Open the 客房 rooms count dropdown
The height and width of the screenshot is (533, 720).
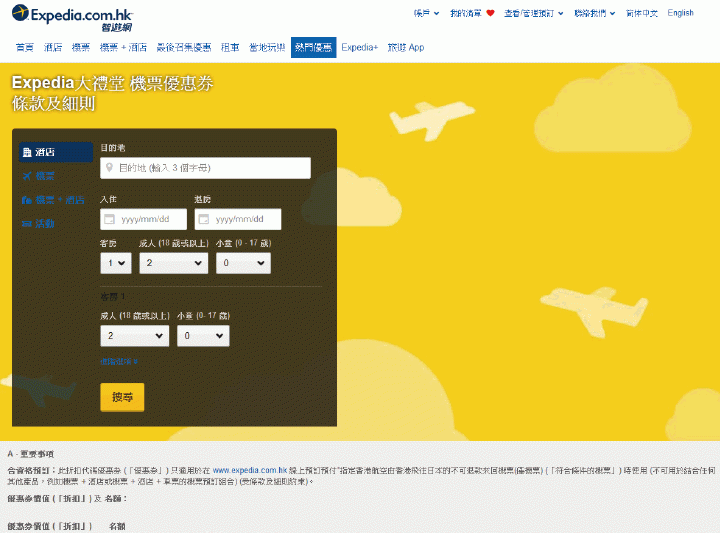[116, 263]
